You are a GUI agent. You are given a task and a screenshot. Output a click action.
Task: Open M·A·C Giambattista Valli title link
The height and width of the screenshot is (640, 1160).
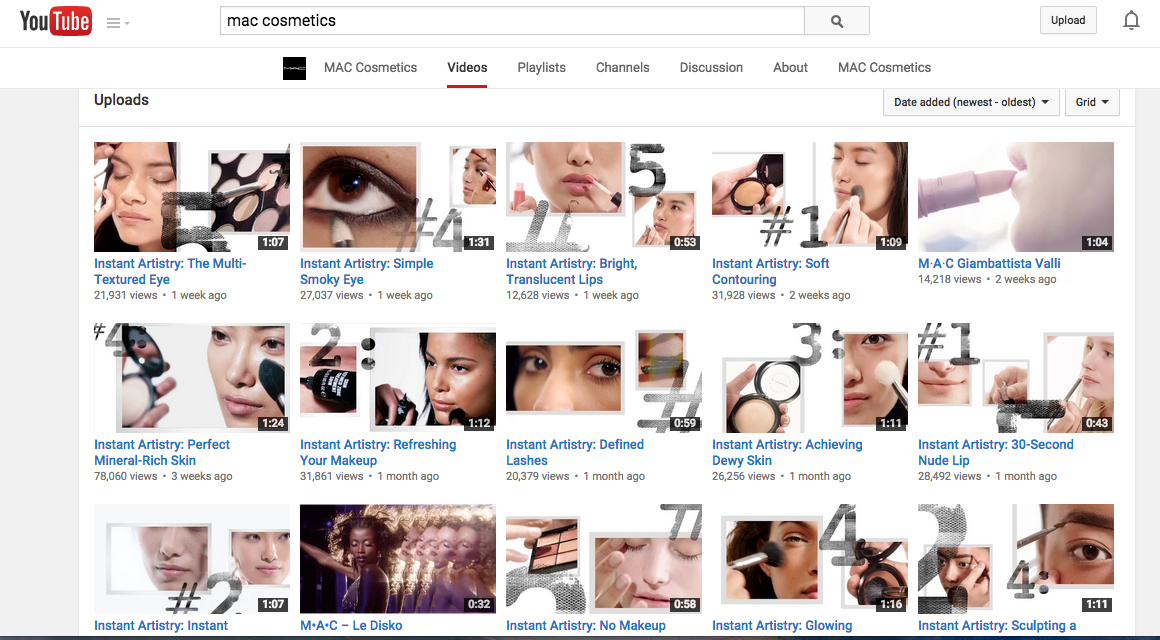pos(989,263)
